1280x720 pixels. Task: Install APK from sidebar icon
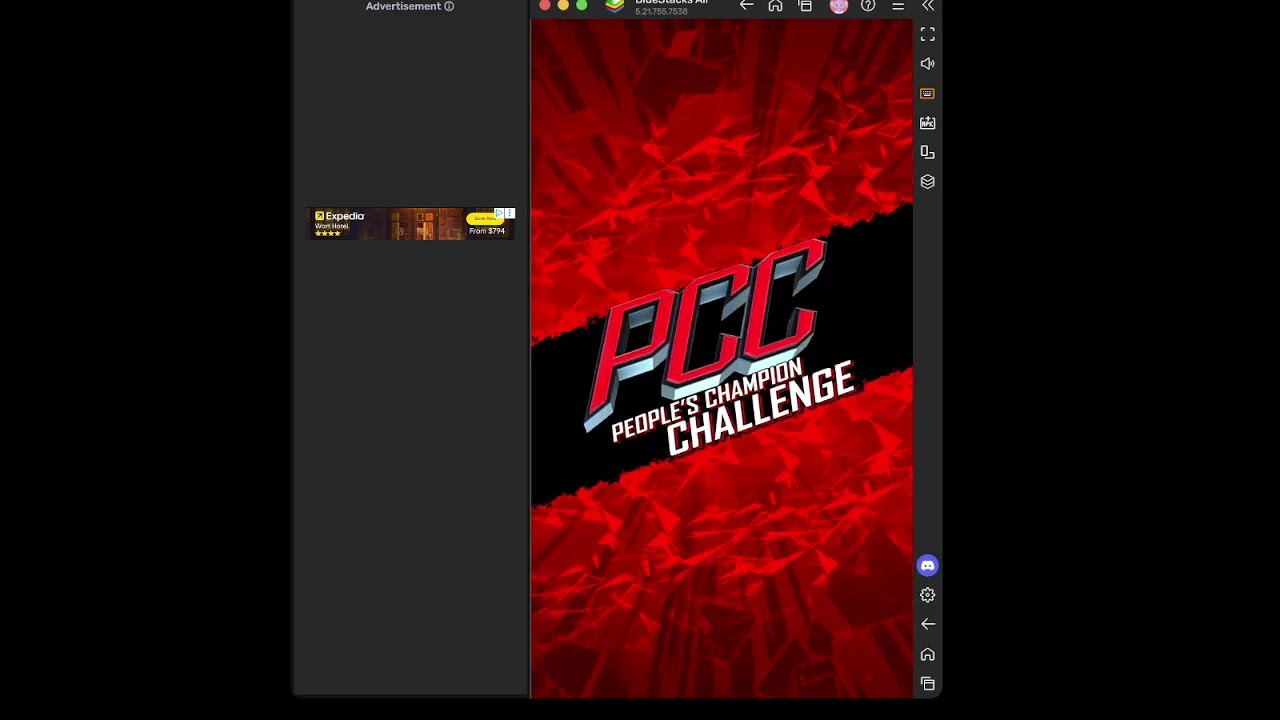pos(927,122)
